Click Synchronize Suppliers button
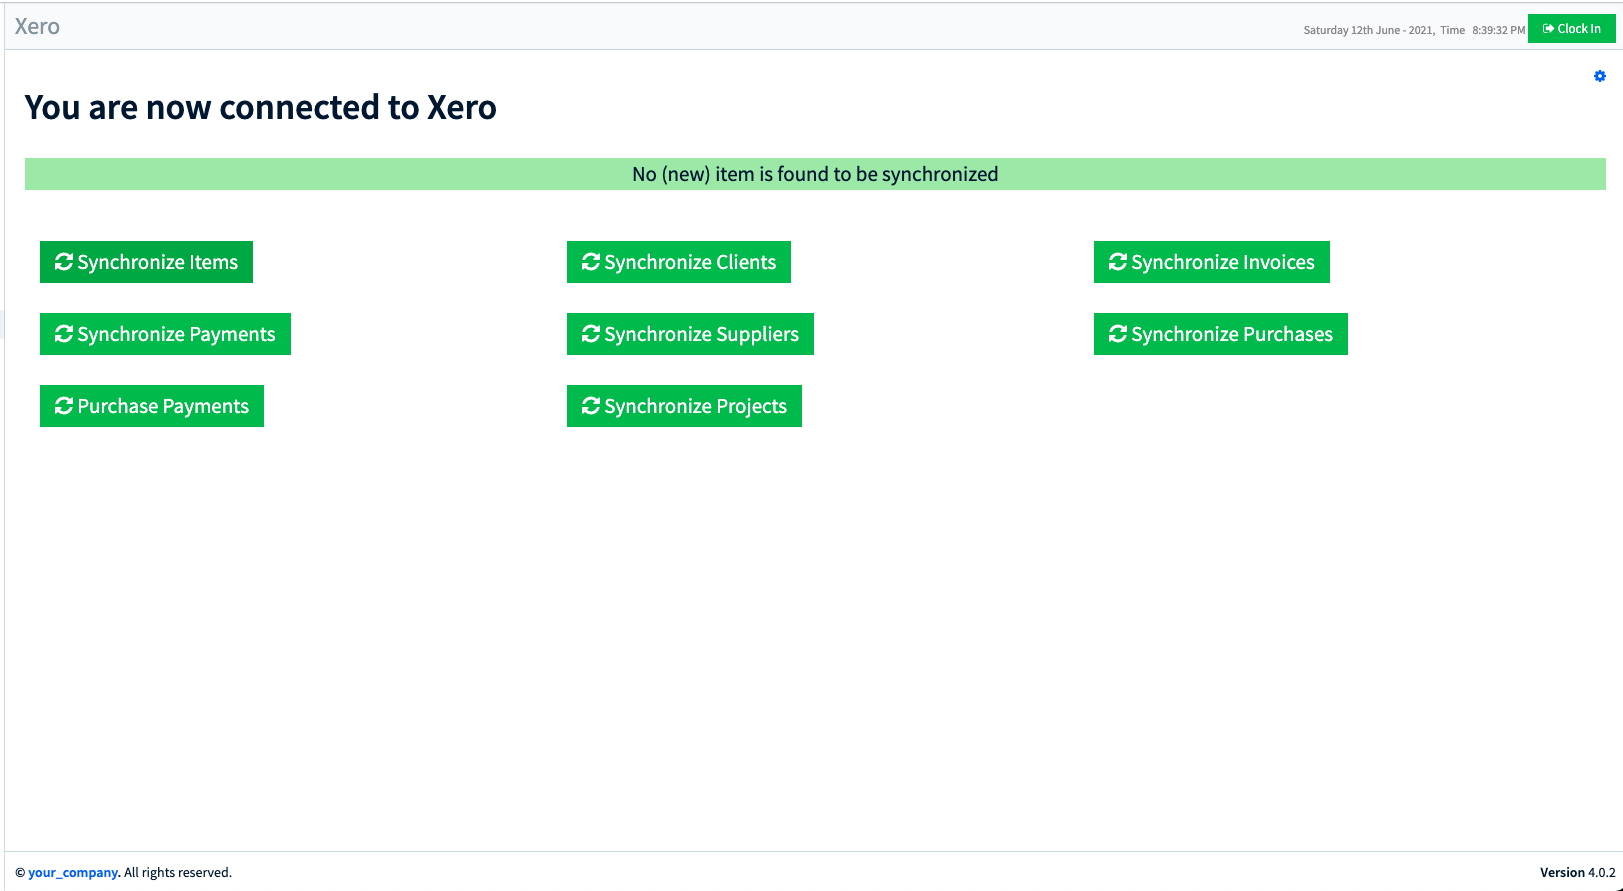 (x=690, y=334)
